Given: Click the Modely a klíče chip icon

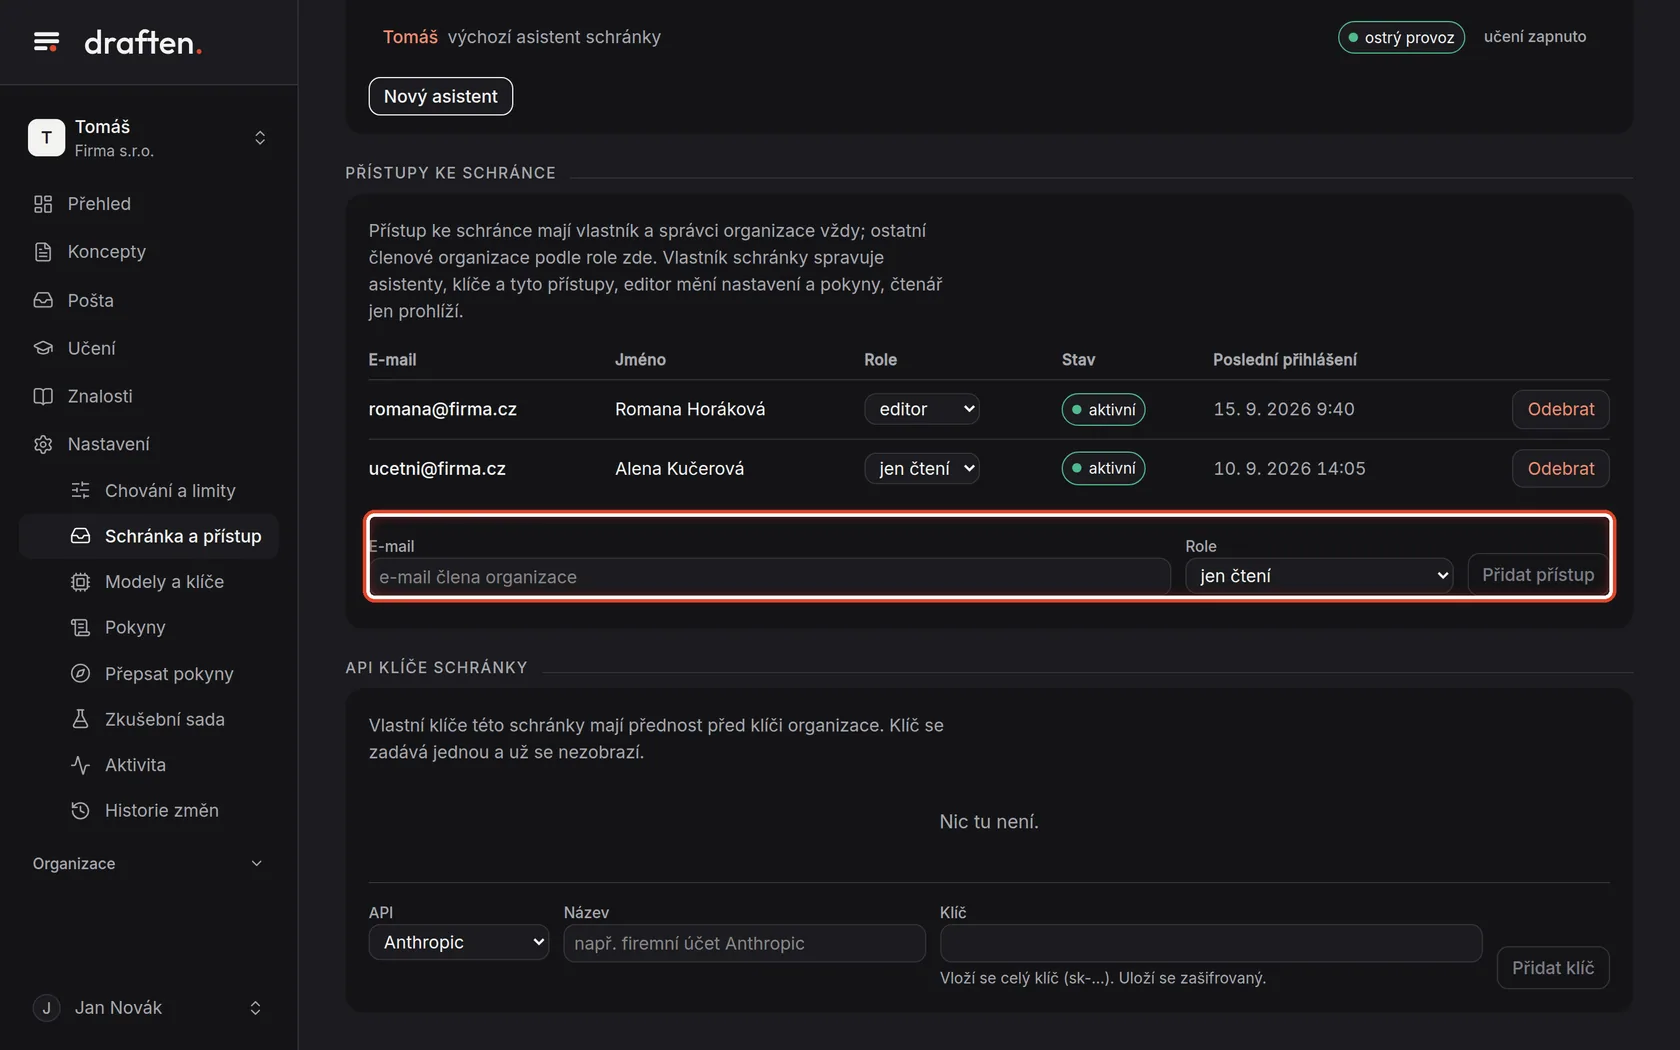Looking at the screenshot, I should (81, 582).
